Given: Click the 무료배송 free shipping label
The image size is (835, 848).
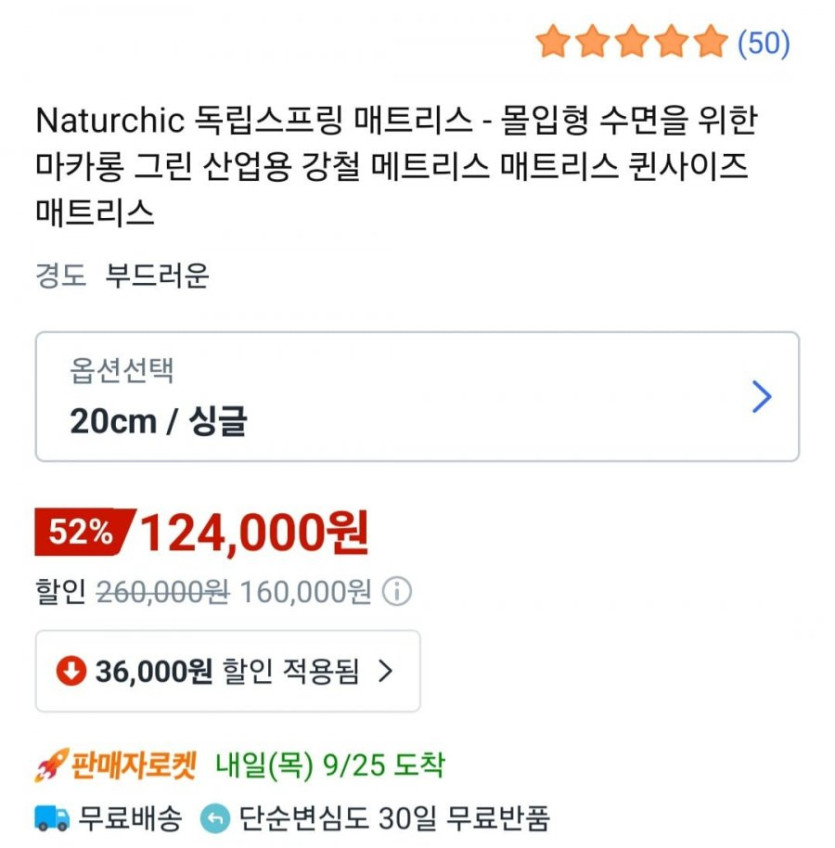Looking at the screenshot, I should pyautogui.click(x=130, y=819).
